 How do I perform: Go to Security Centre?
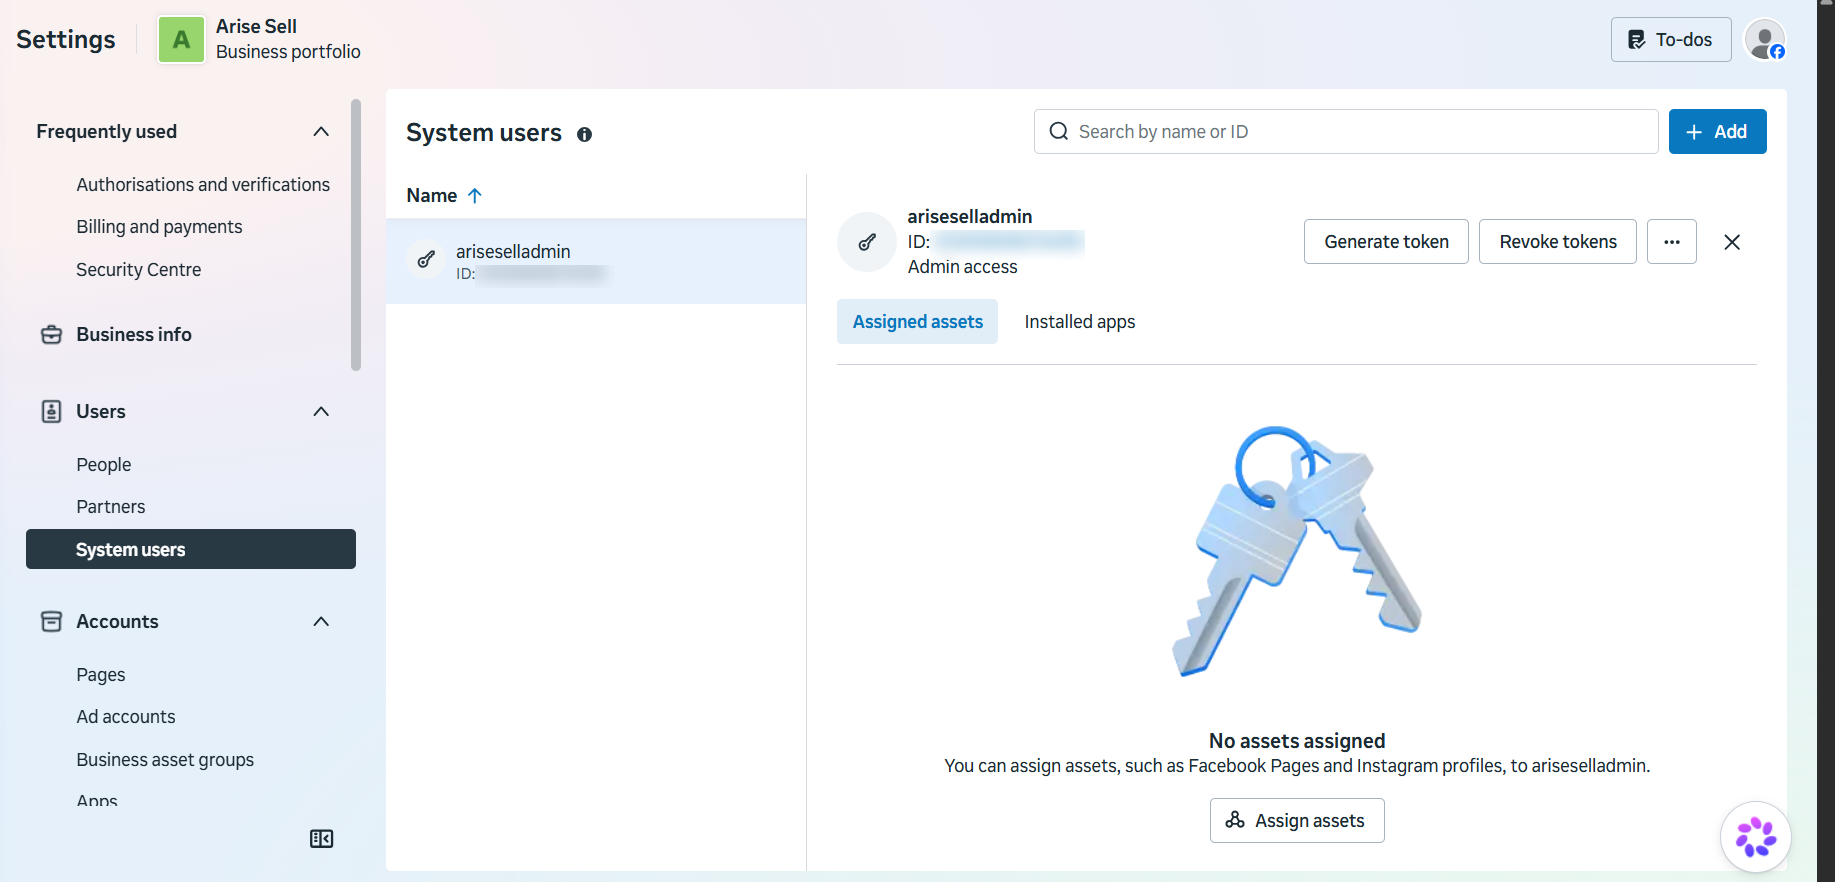tap(138, 270)
